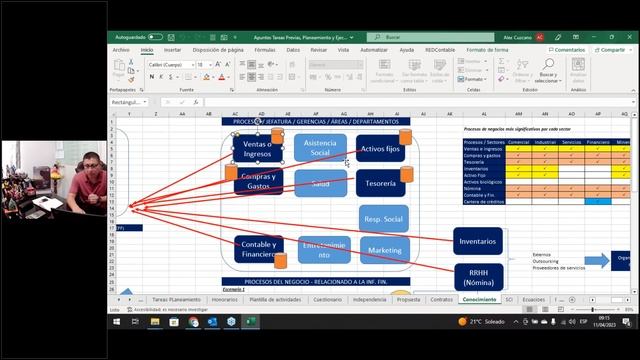Open the Cuestionario sheet tab
Viewport: 640px width, 360px height.
[327, 300]
